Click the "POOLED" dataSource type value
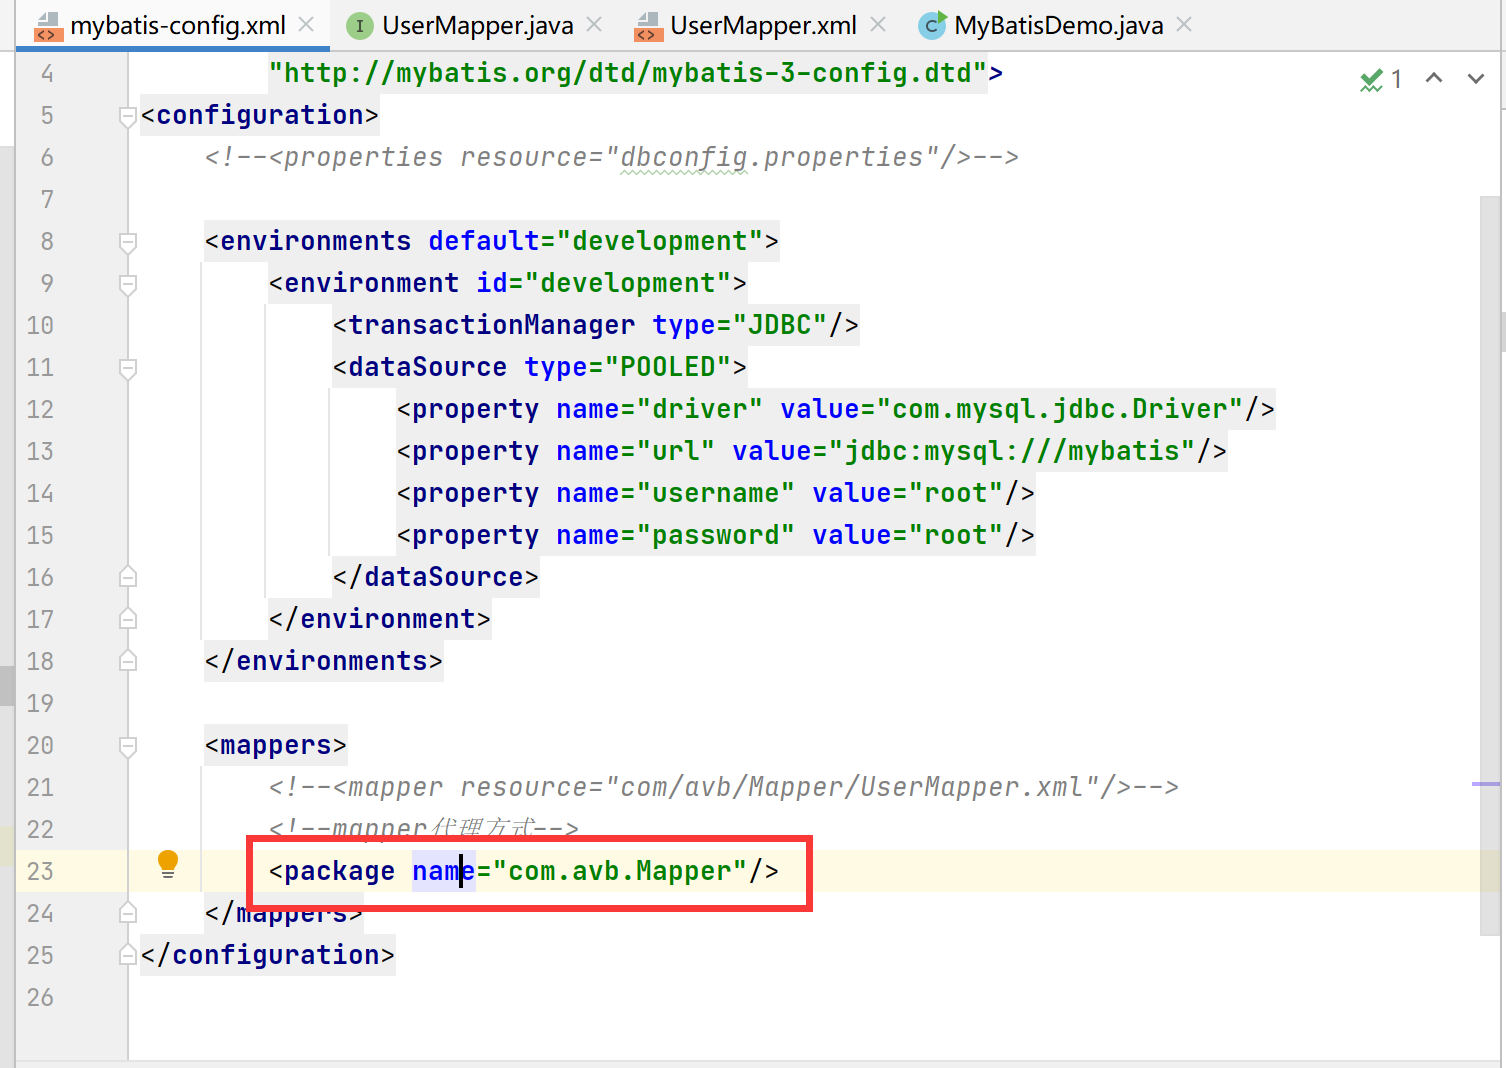 pos(668,367)
